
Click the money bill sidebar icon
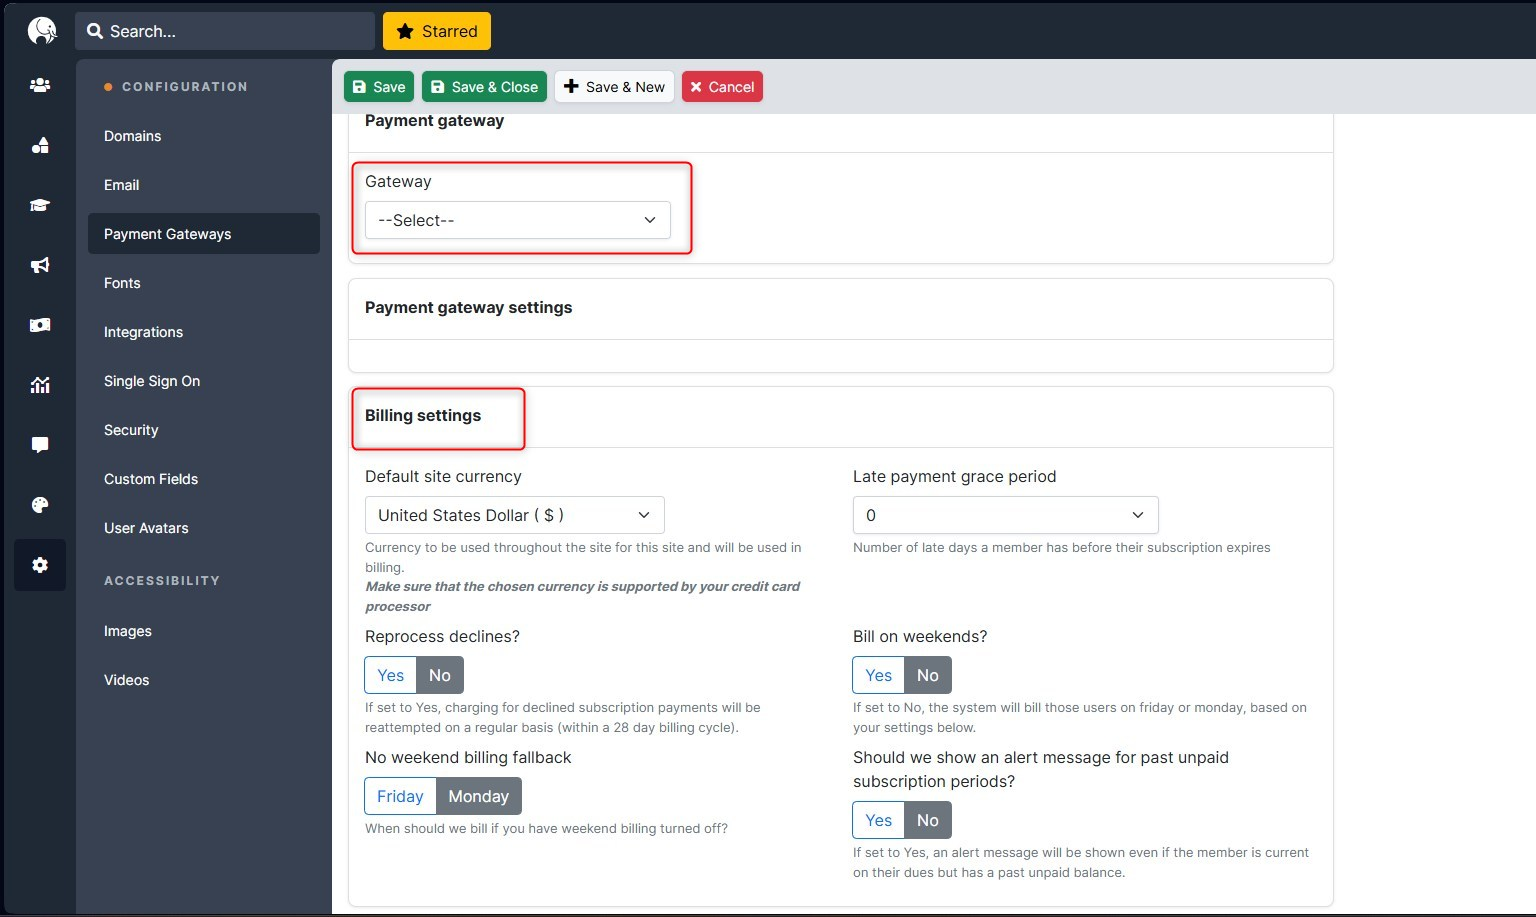(40, 326)
